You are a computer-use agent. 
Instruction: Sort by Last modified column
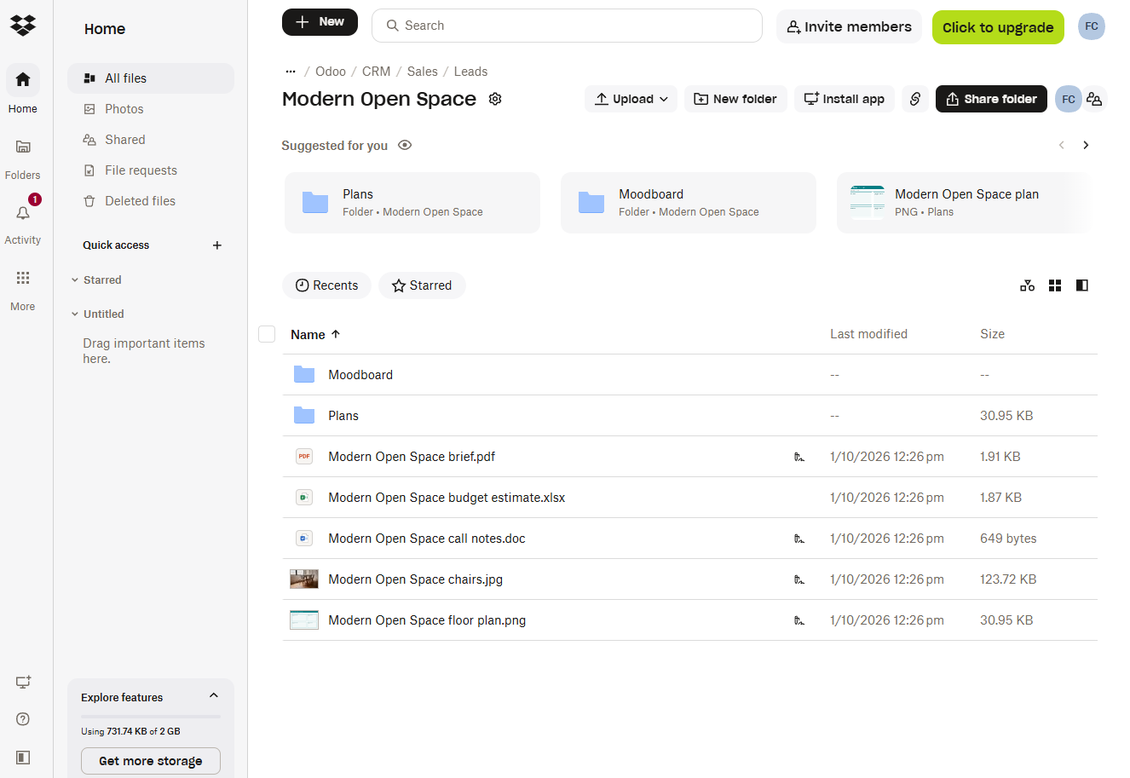(x=868, y=334)
